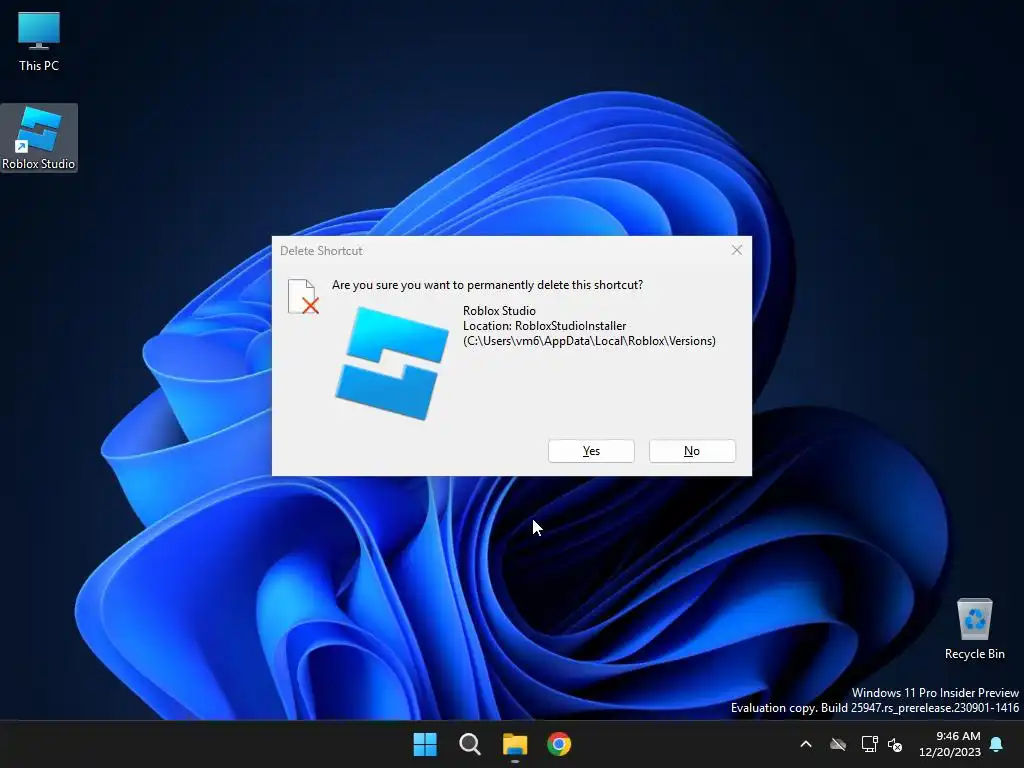Open the Windows Start menu
The image size is (1024, 768).
pos(425,744)
